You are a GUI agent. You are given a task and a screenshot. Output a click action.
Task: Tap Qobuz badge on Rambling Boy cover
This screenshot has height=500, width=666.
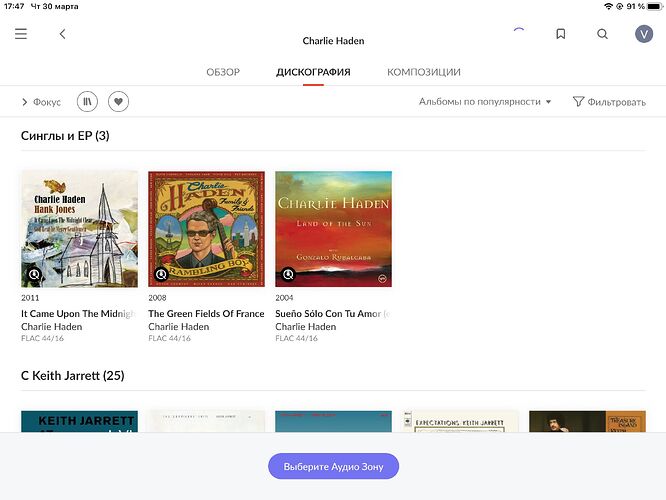pyautogui.click(x=161, y=274)
